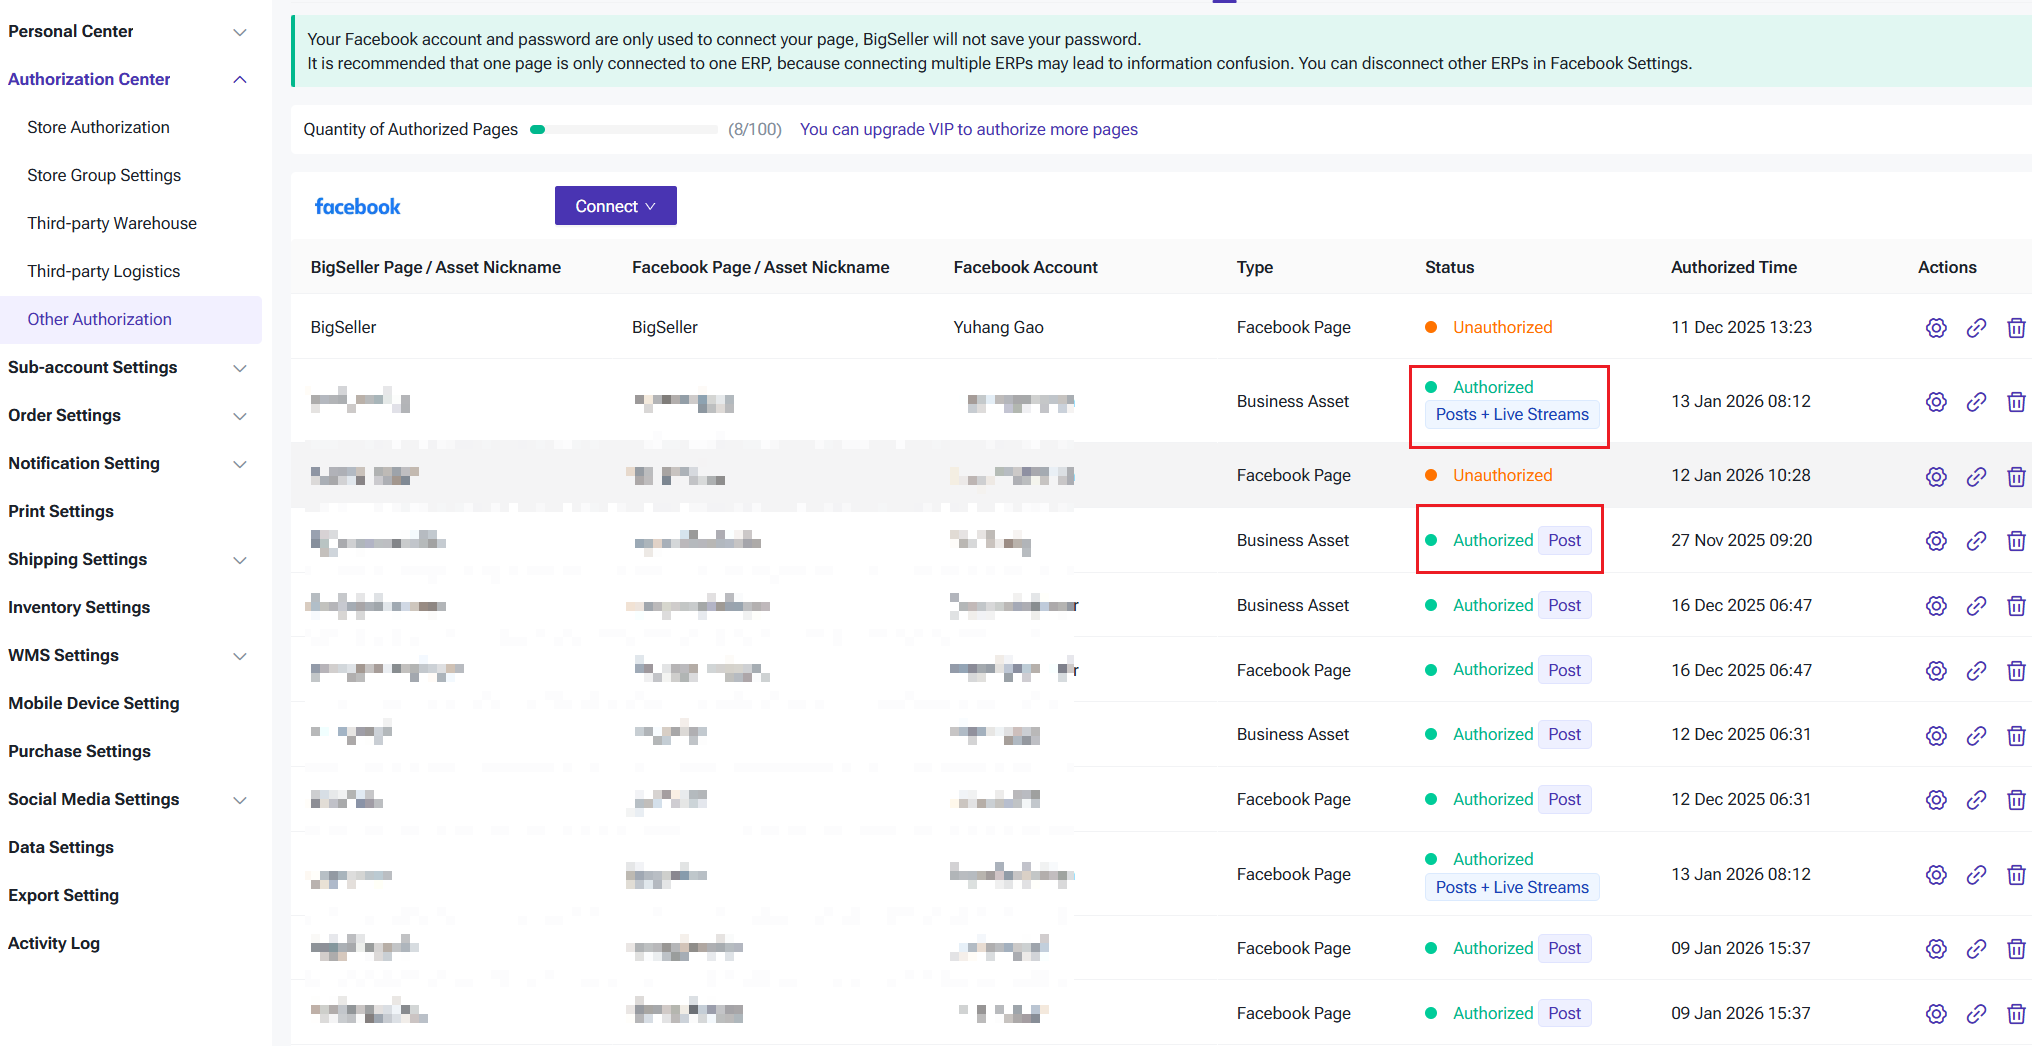This screenshot has height=1046, width=2032.
Task: Delete the BigSeller page row
Action: coord(2016,328)
